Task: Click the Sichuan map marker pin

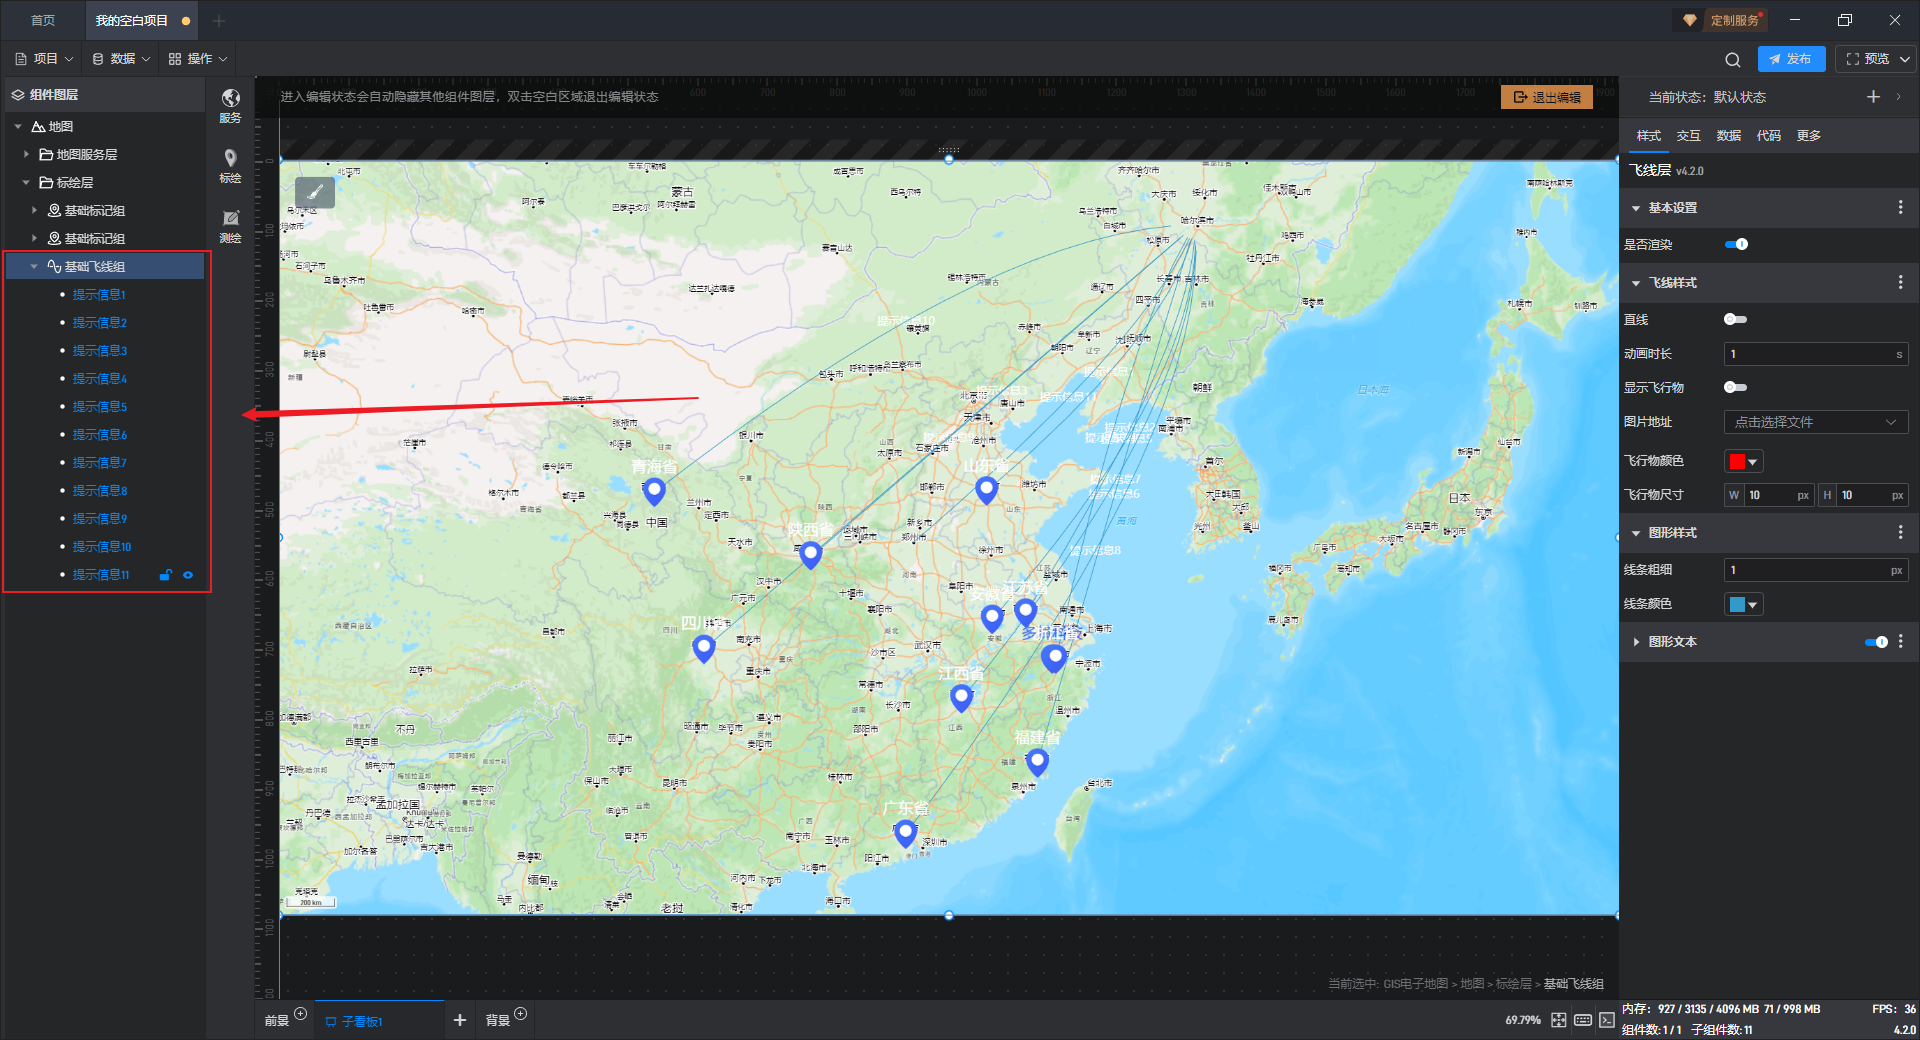Action: [704, 648]
